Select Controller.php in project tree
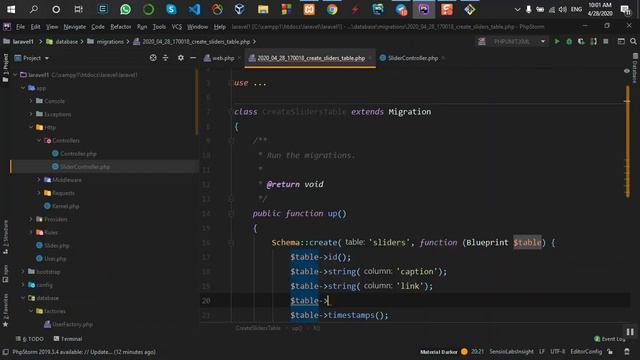Screen dimensions: 640x360 tap(78, 153)
